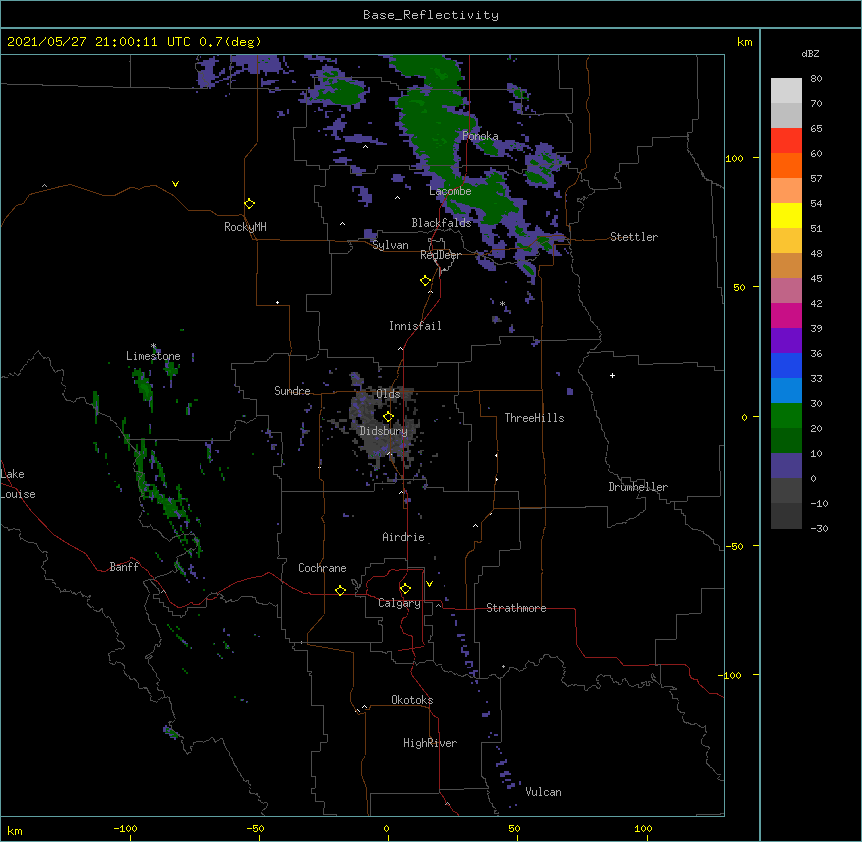Screen dimensions: 862x842
Task: Select the slate blue 0-10 dBZ legend swatch
Action: tap(786, 466)
